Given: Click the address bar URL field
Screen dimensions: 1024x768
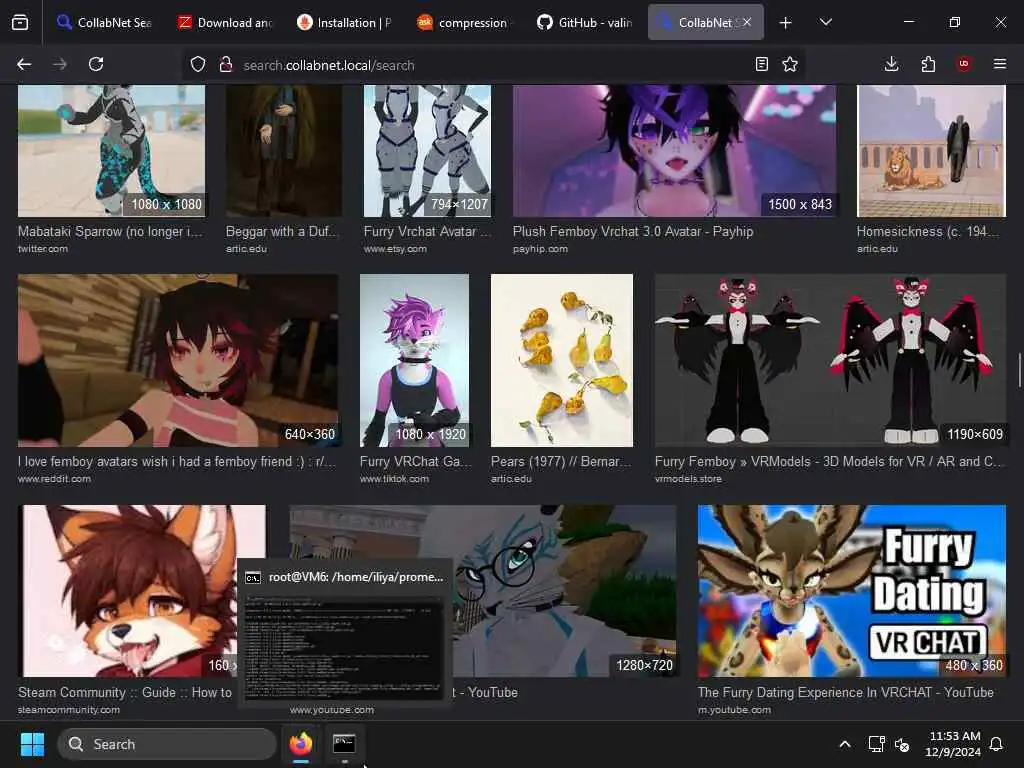Looking at the screenshot, I should tap(493, 65).
